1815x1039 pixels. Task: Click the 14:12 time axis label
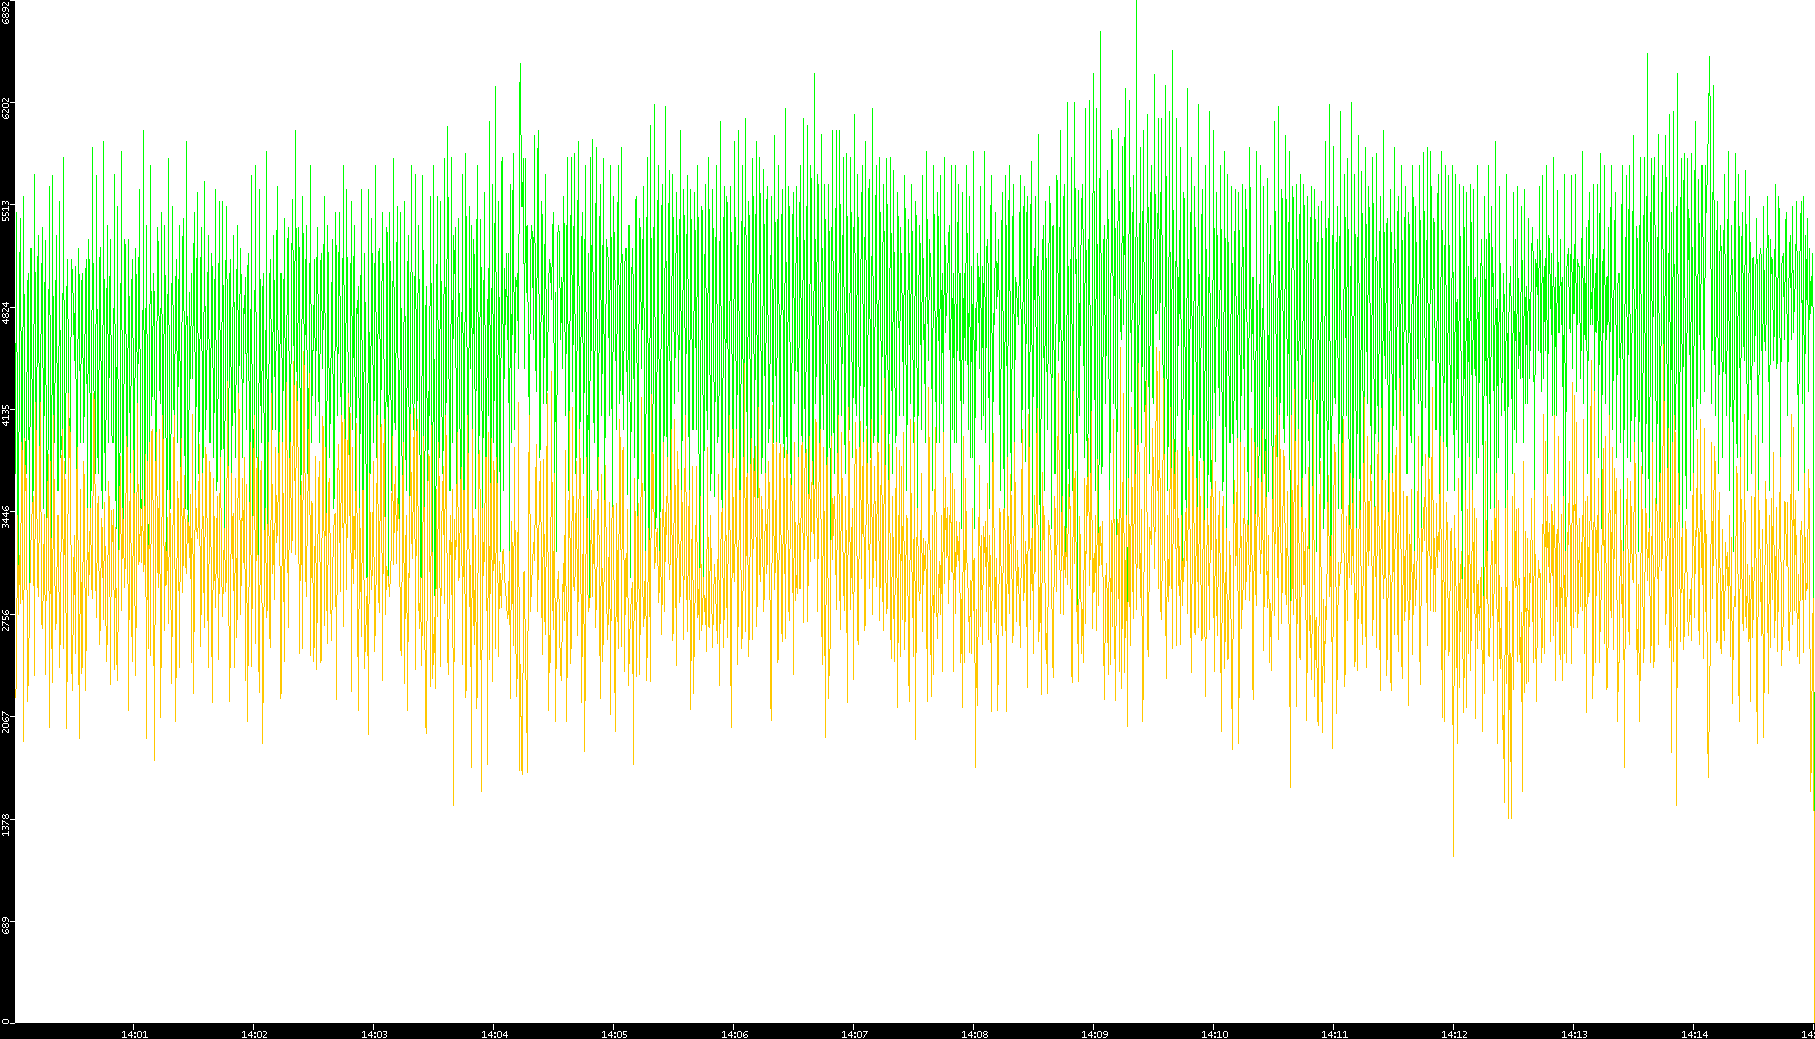tap(1454, 1034)
